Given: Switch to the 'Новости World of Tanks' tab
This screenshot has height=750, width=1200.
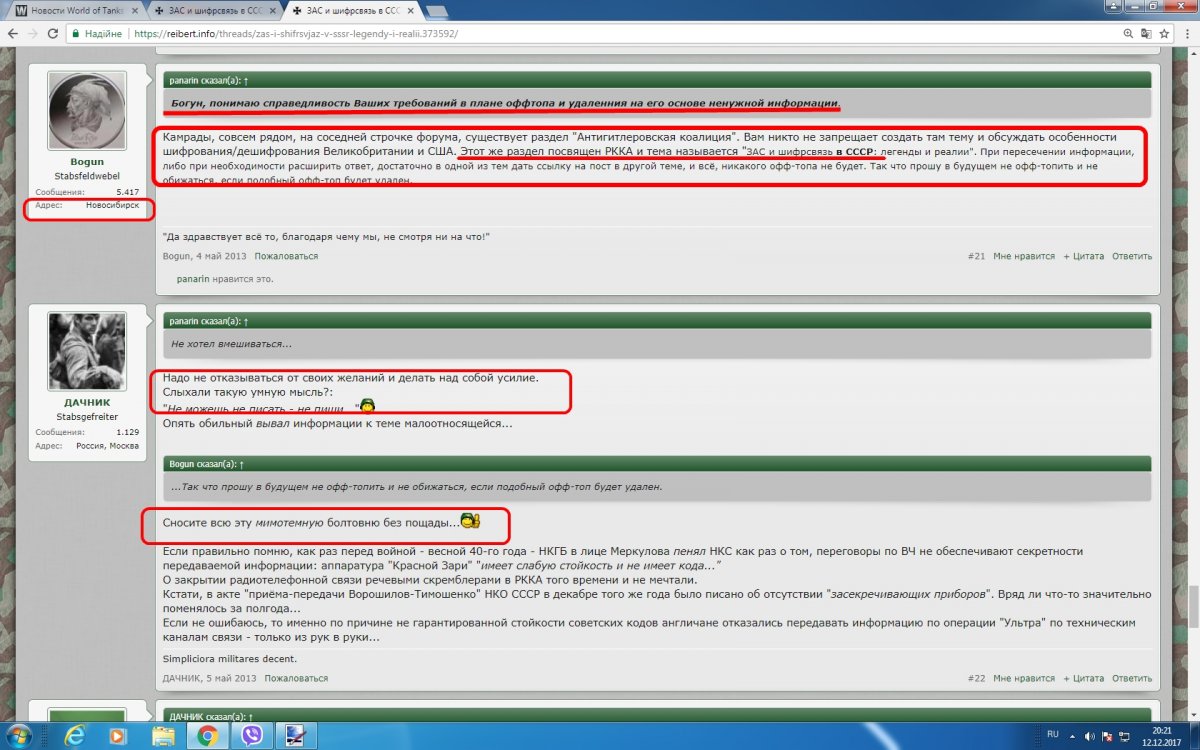Looking at the screenshot, I should [x=75, y=10].
